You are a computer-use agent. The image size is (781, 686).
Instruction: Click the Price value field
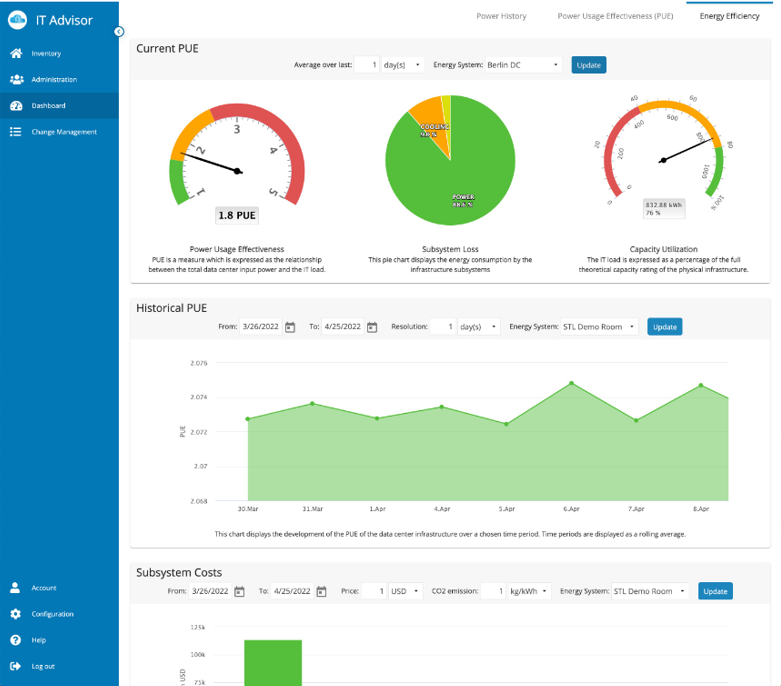(374, 591)
